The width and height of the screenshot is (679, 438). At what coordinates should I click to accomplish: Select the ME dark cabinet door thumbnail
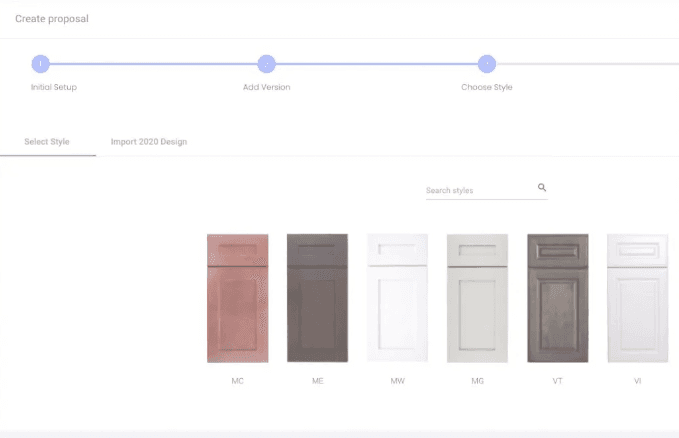coord(317,298)
